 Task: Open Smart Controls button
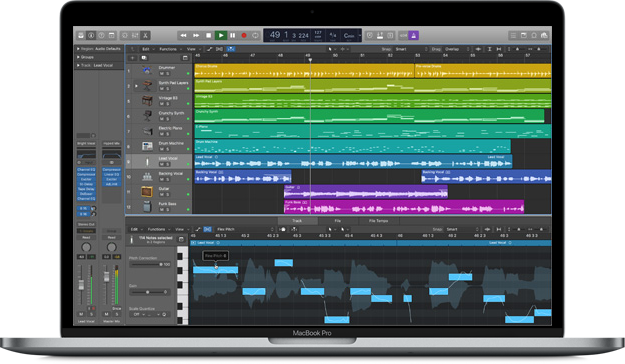pos(125,35)
